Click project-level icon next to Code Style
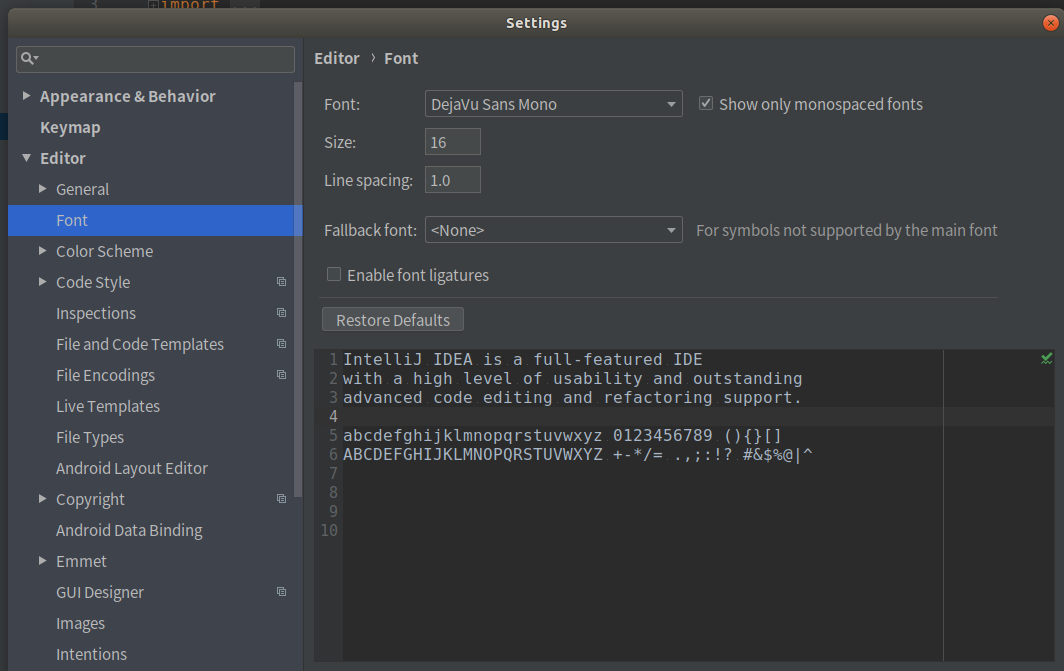1064x671 pixels. pyautogui.click(x=282, y=282)
